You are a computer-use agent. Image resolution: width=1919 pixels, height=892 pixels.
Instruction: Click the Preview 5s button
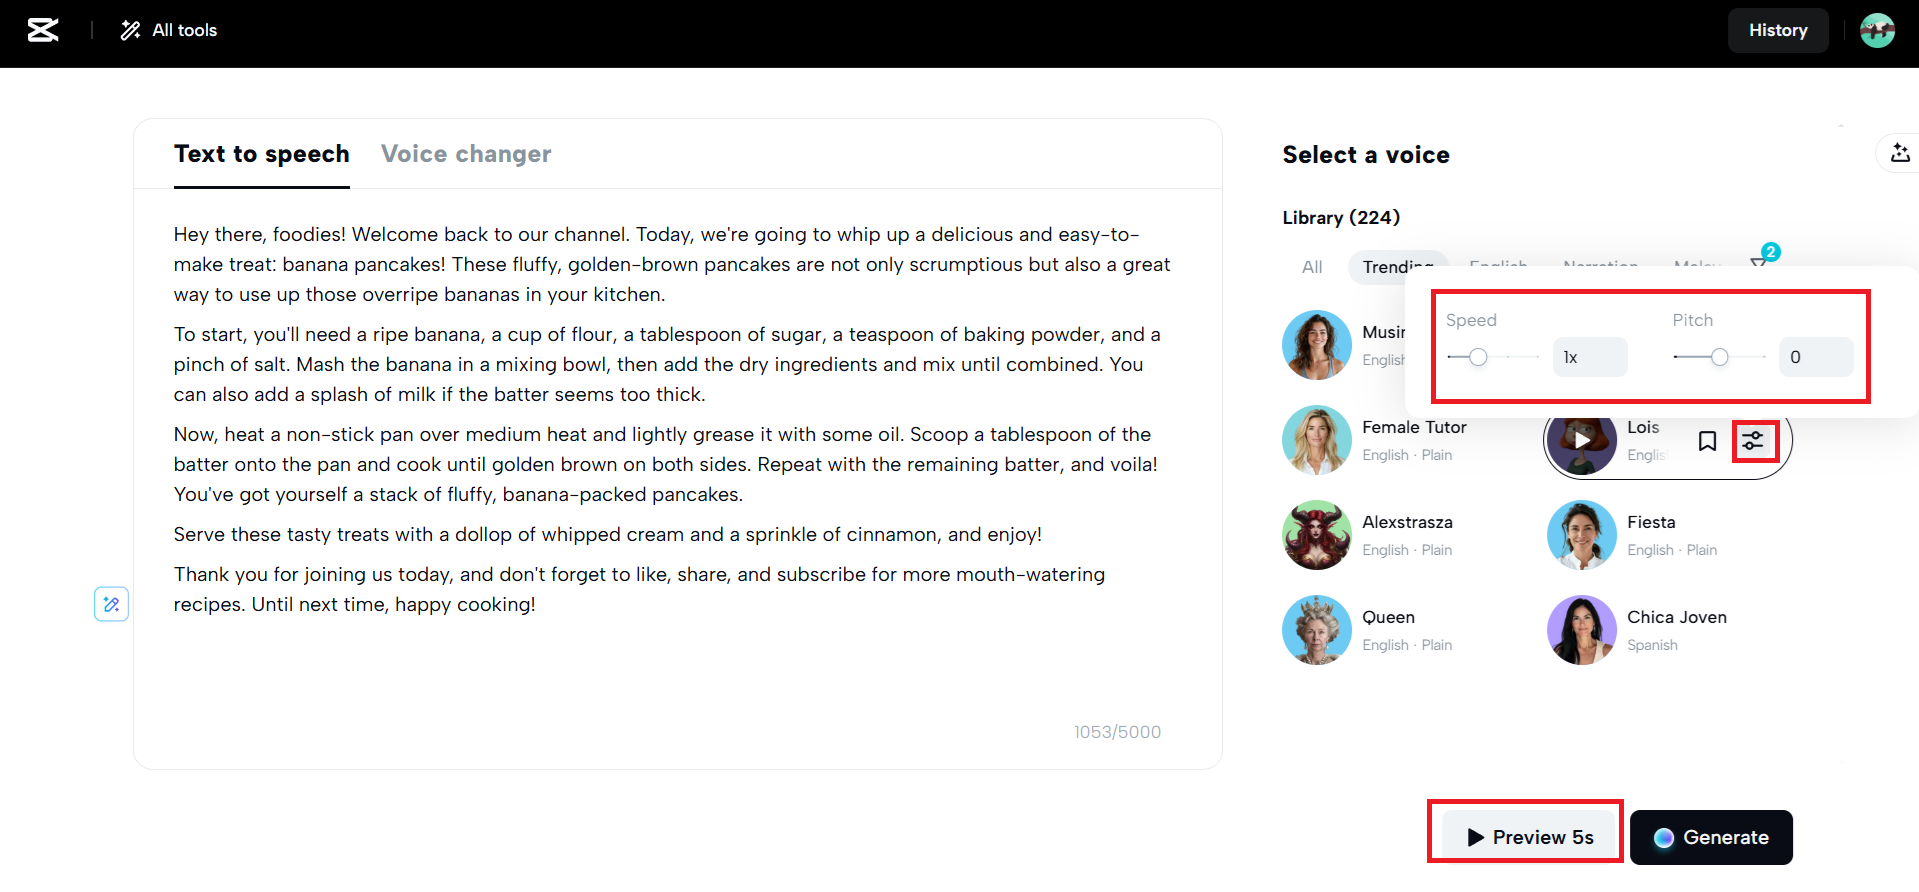[x=1530, y=837]
